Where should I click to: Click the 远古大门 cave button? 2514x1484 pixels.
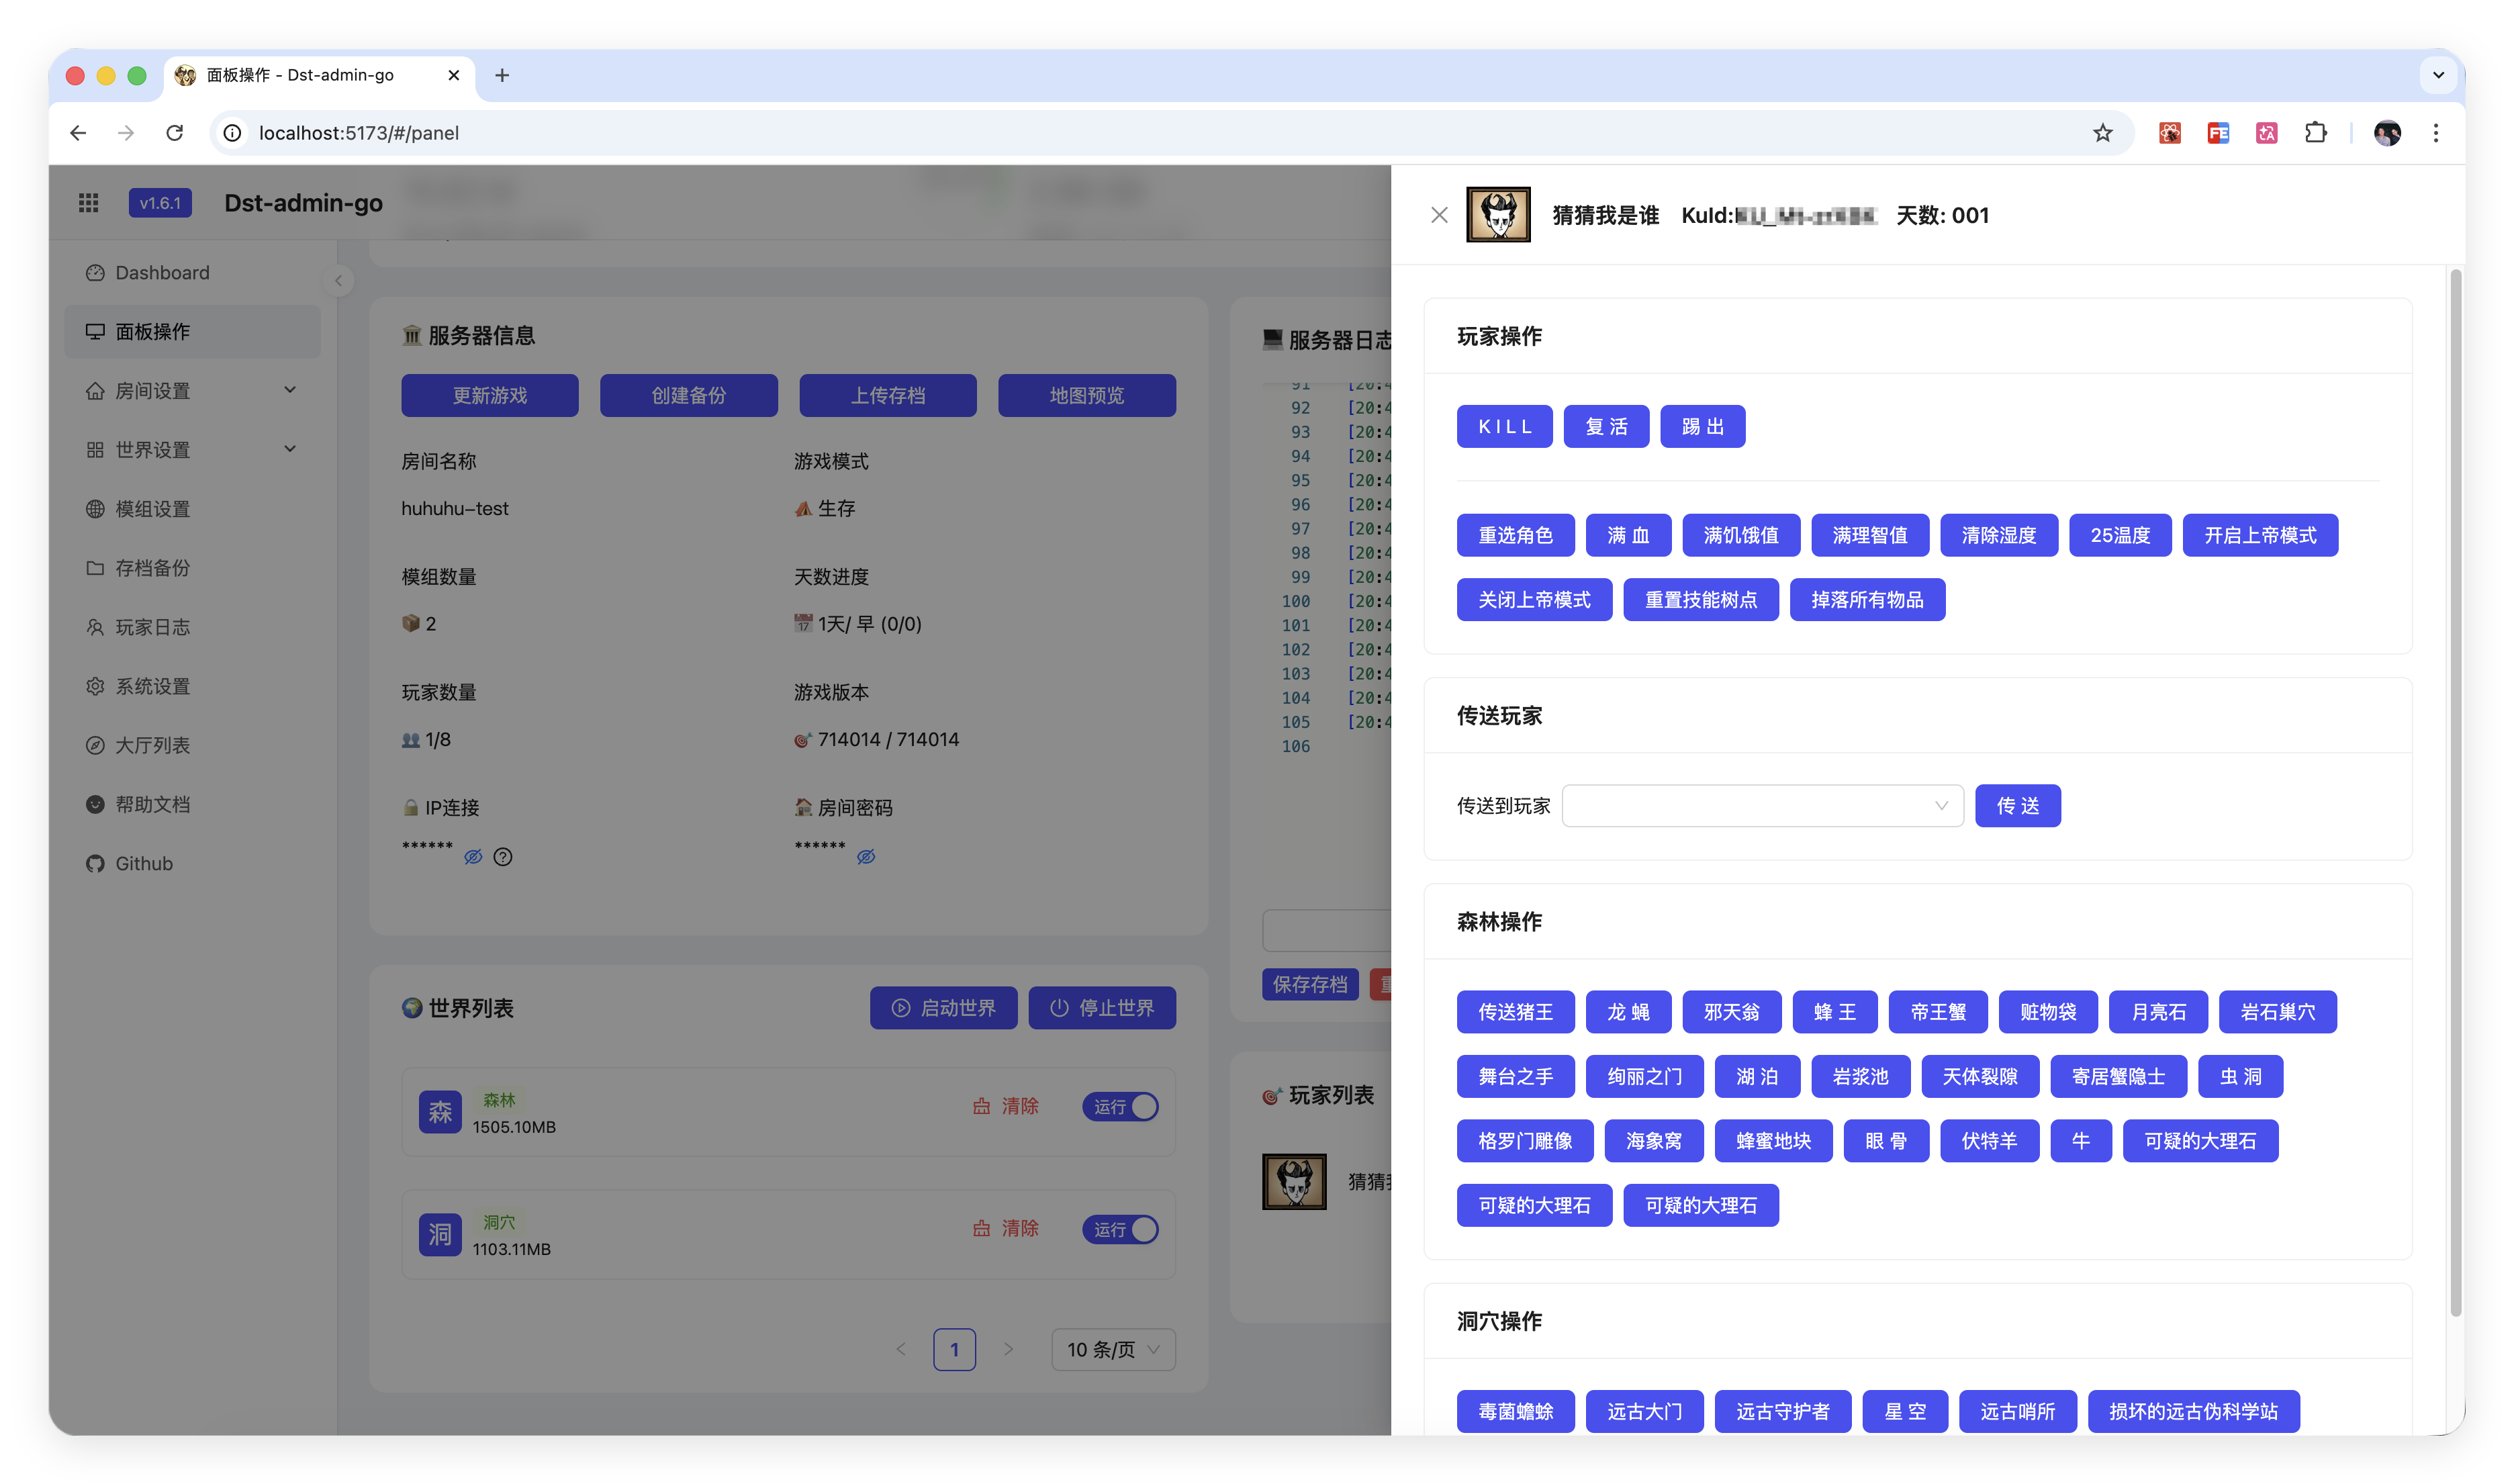1644,1412
